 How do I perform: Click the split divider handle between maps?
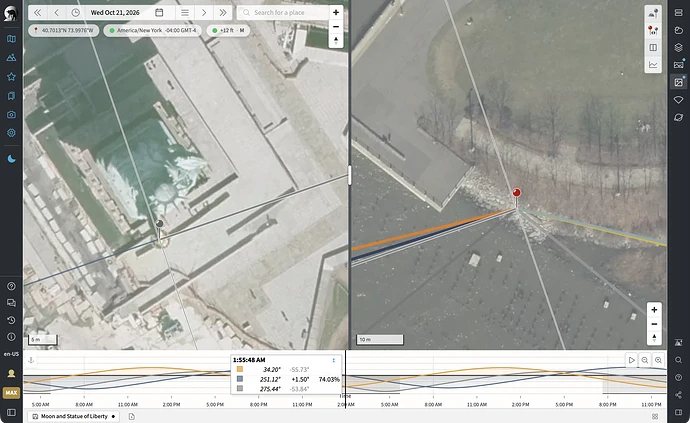(349, 175)
